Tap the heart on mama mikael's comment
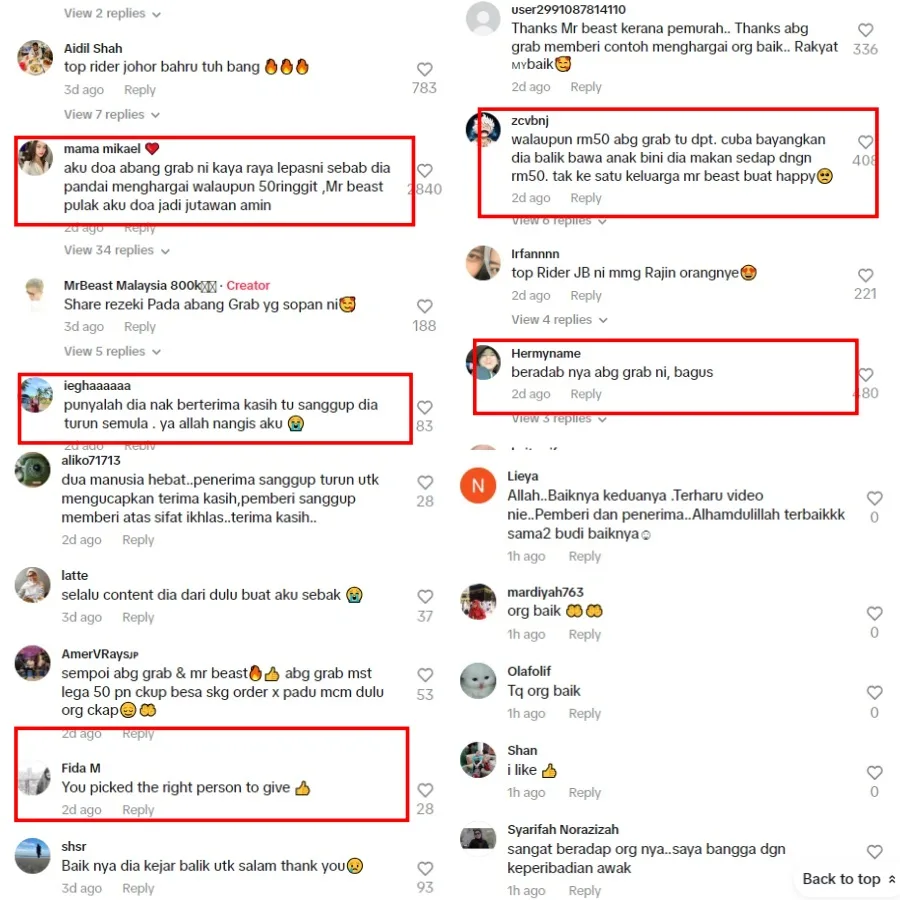The image size is (900, 900). [x=424, y=170]
